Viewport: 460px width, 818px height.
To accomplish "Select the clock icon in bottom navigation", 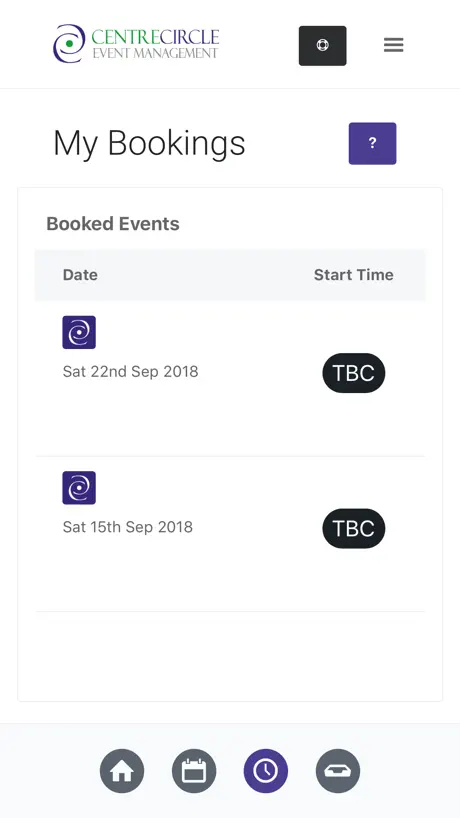I will [x=266, y=771].
